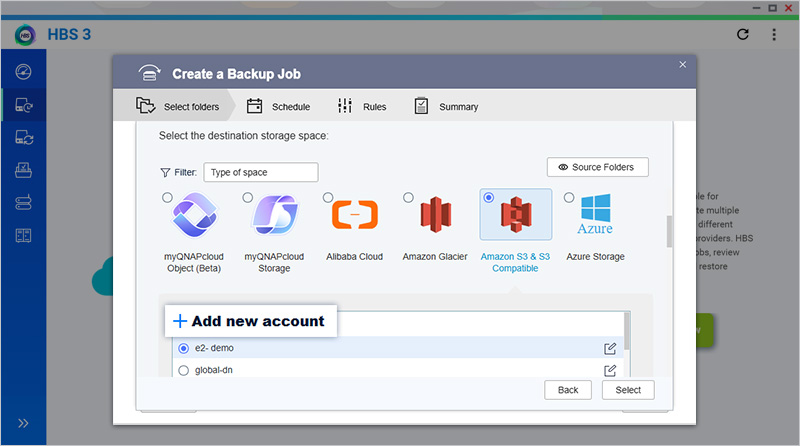Select the e2- demo account radio button

pos(184,349)
